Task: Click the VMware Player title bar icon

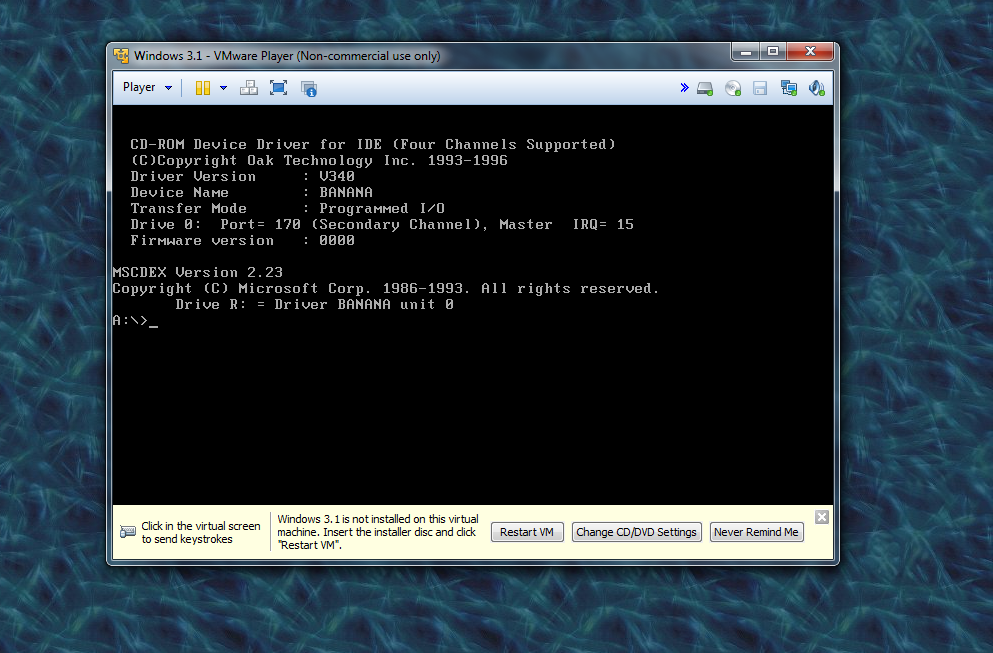Action: point(121,56)
